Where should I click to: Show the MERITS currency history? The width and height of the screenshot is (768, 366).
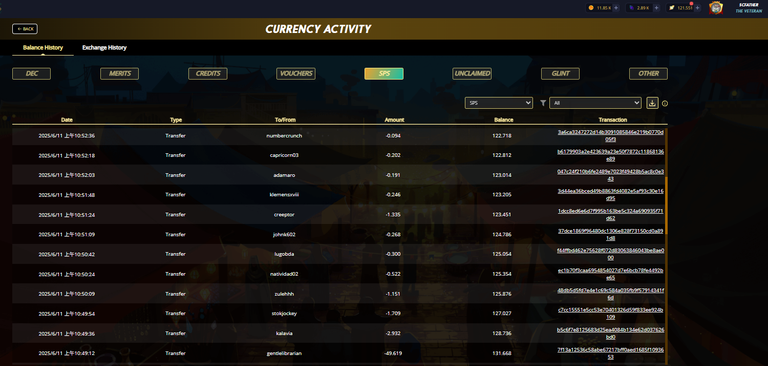pyautogui.click(x=120, y=73)
